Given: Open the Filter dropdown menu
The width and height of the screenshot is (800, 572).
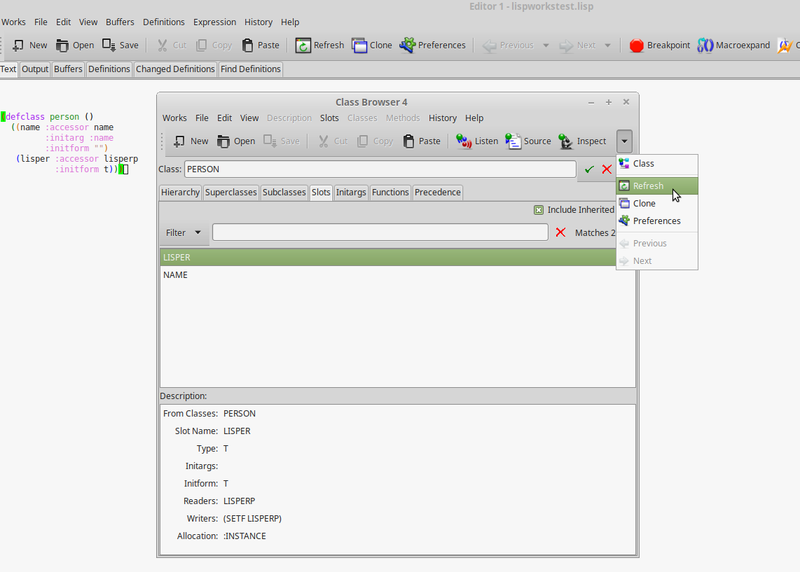Looking at the screenshot, I should pos(184,232).
